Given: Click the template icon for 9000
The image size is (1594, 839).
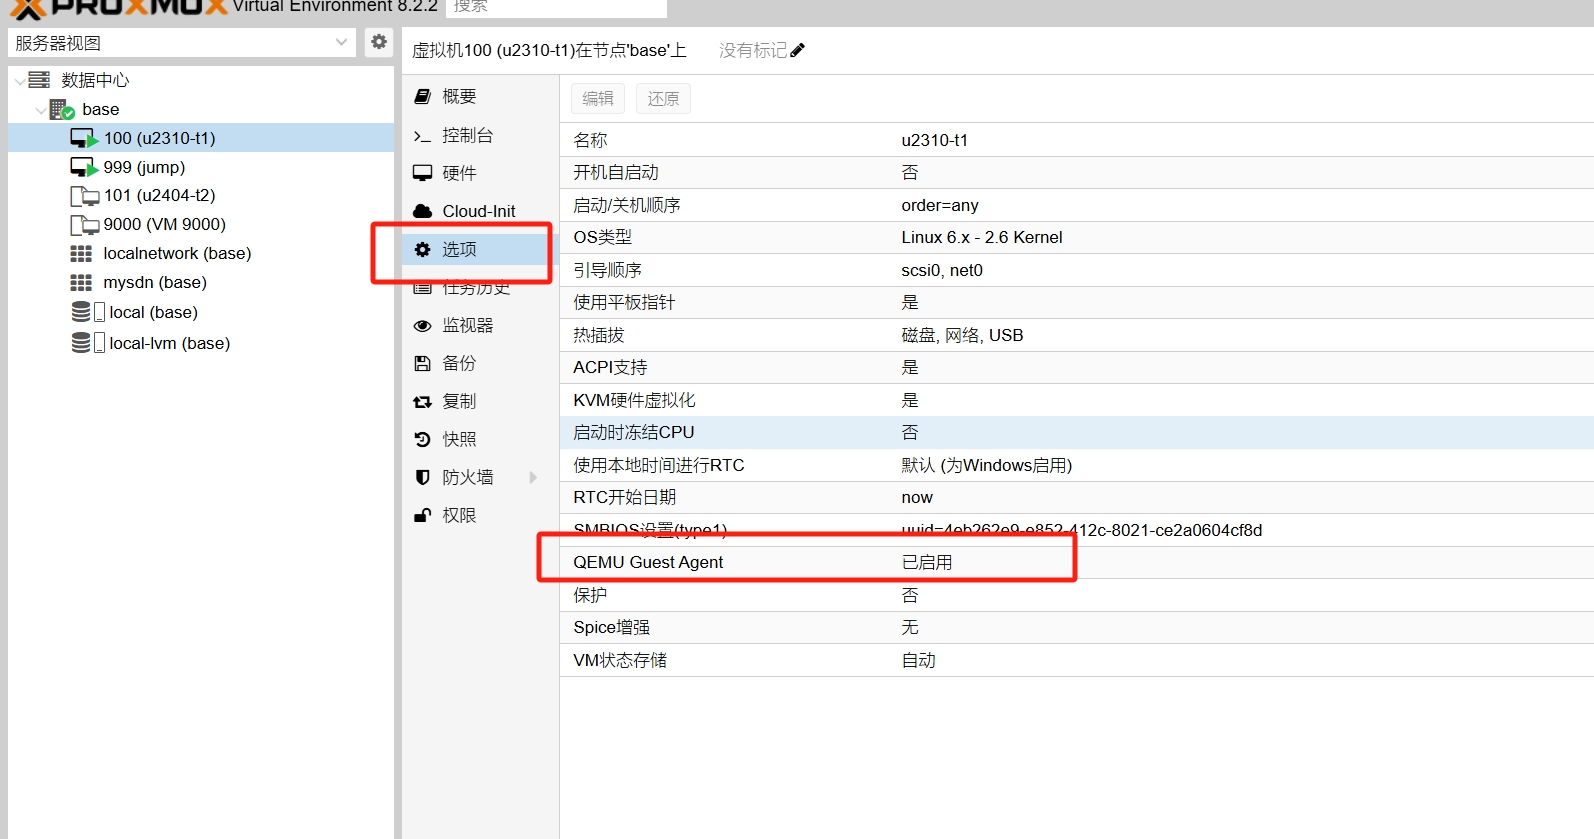Looking at the screenshot, I should coord(84,225).
